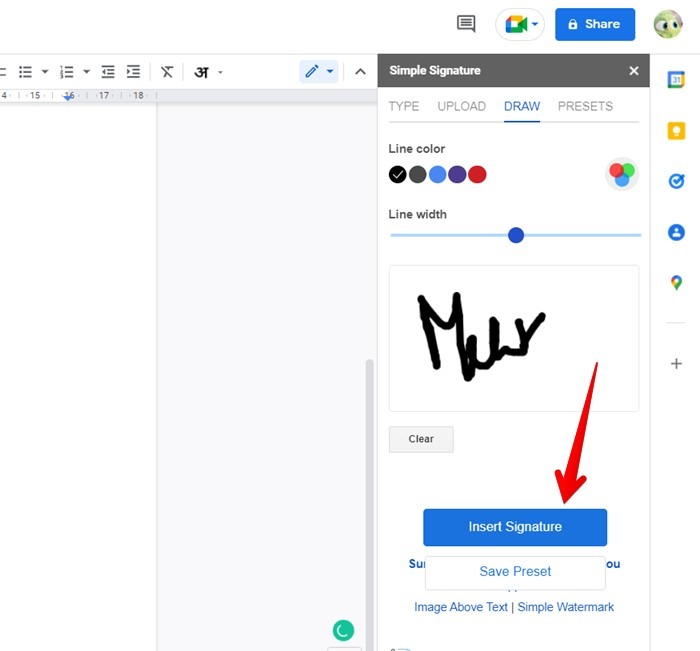Open Contacts in the side panel

(x=676, y=232)
